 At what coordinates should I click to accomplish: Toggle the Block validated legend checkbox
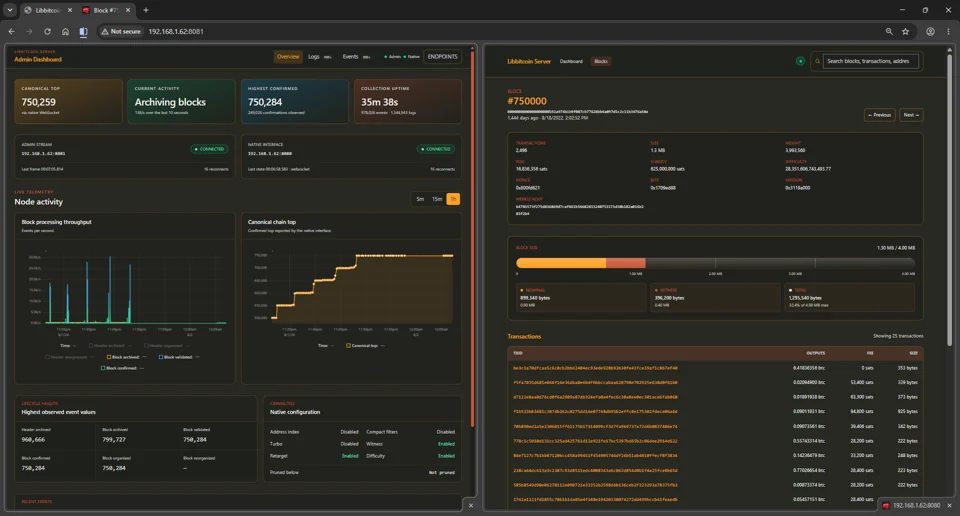point(161,357)
